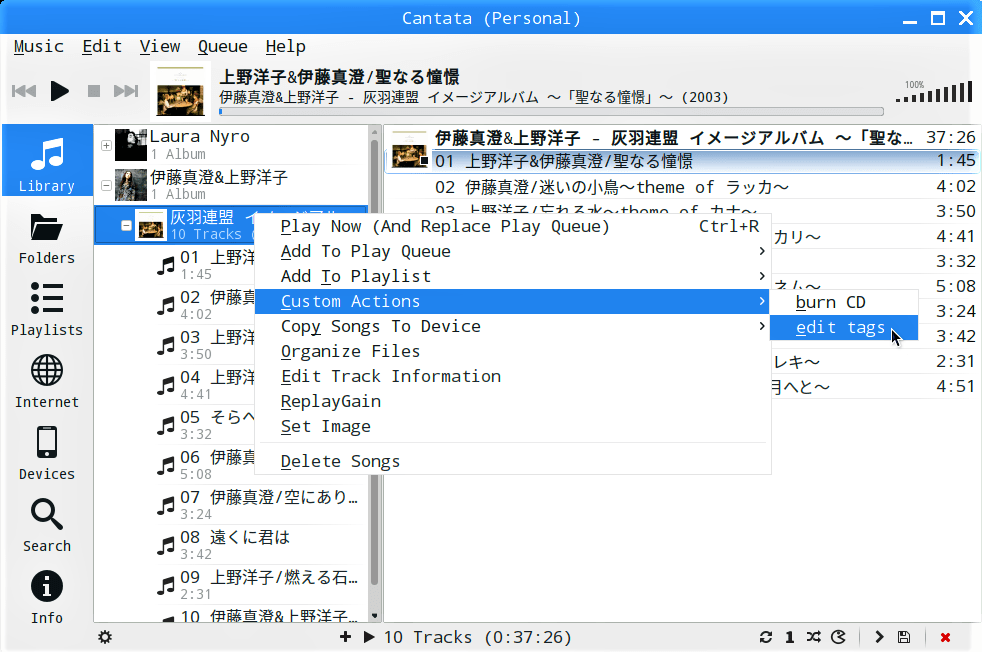Image resolution: width=982 pixels, height=652 pixels.
Task: Select ReplayGain in the context menu
Action: click(x=513, y=401)
